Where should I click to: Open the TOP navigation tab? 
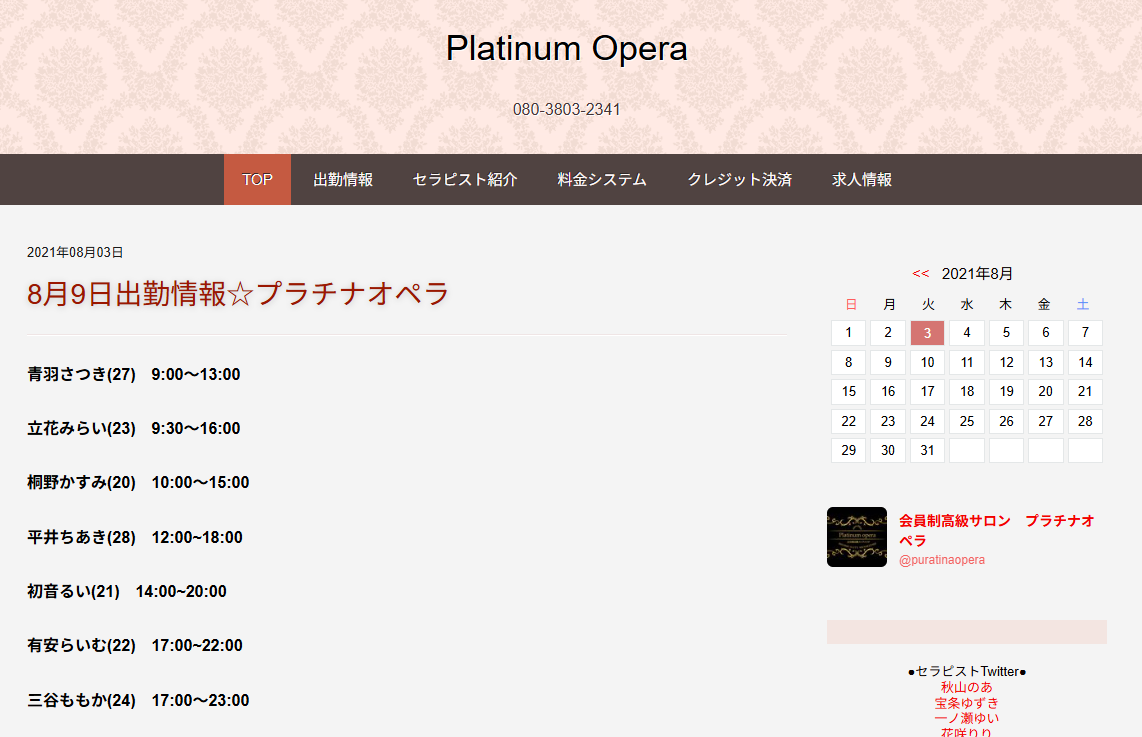coord(257,179)
